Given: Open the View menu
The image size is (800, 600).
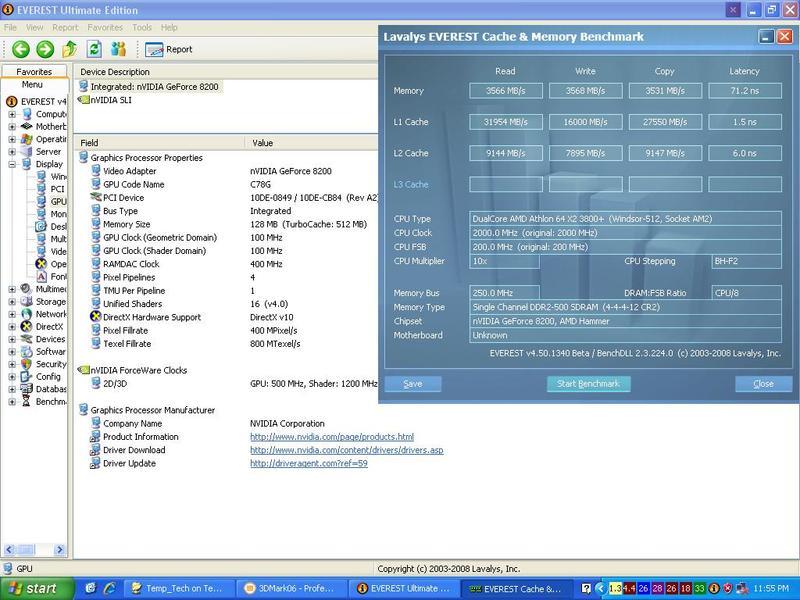Looking at the screenshot, I should [x=34, y=28].
